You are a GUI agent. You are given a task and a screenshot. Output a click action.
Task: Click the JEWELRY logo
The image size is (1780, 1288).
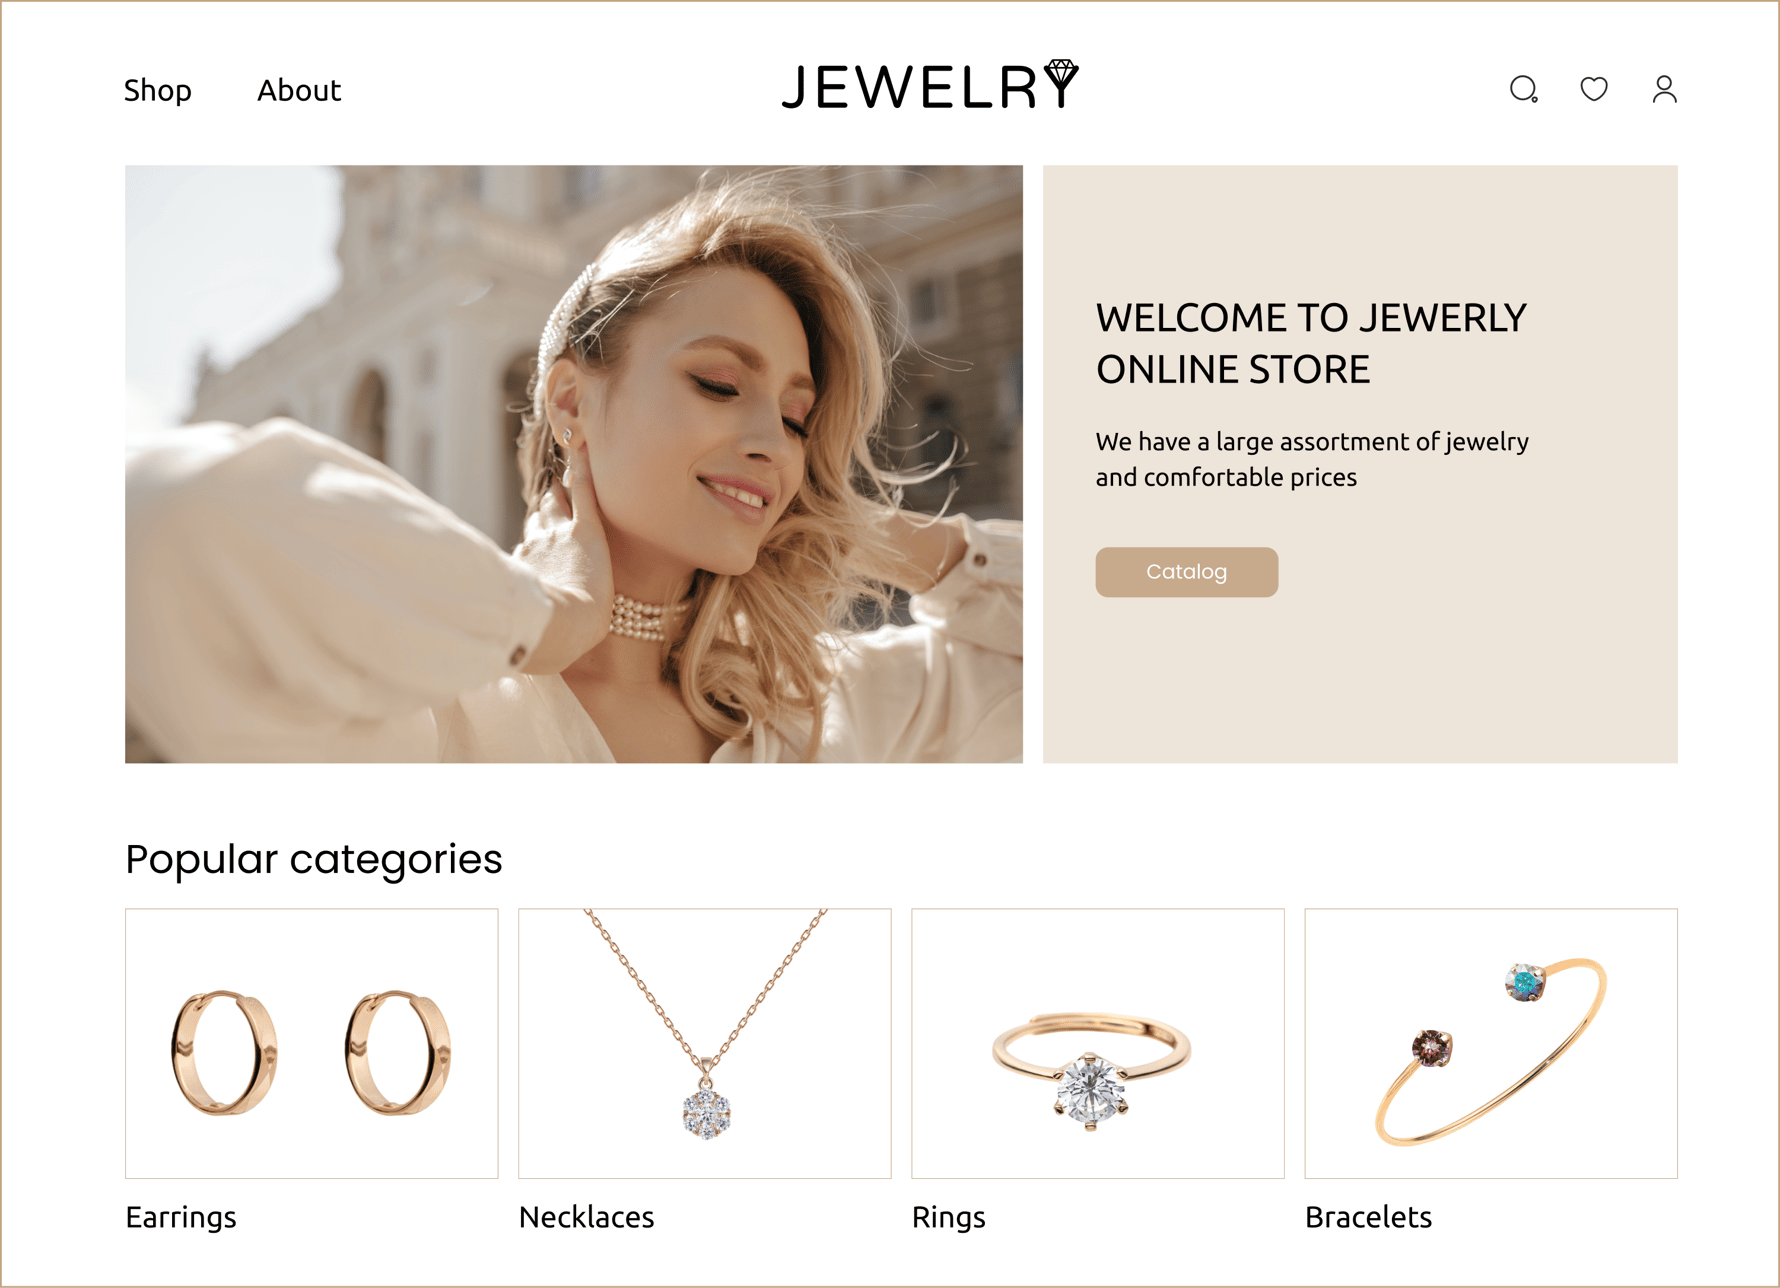[x=930, y=85]
